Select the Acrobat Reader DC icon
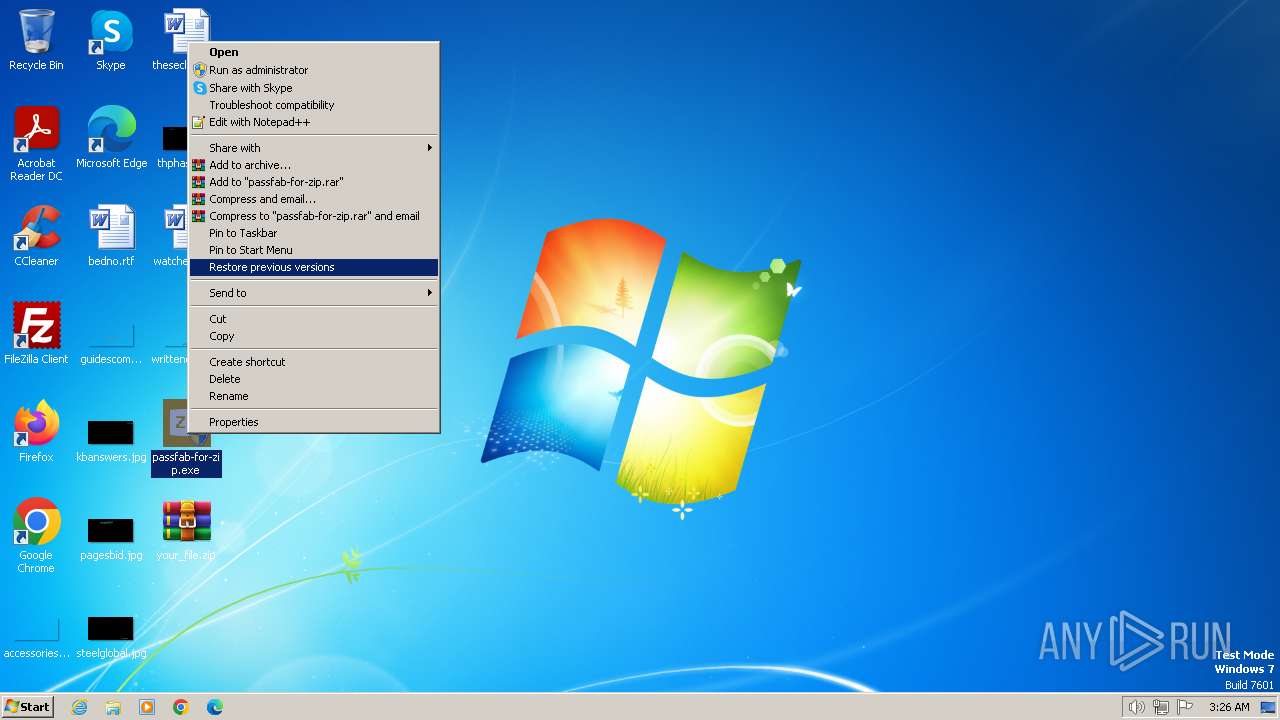 click(x=36, y=144)
